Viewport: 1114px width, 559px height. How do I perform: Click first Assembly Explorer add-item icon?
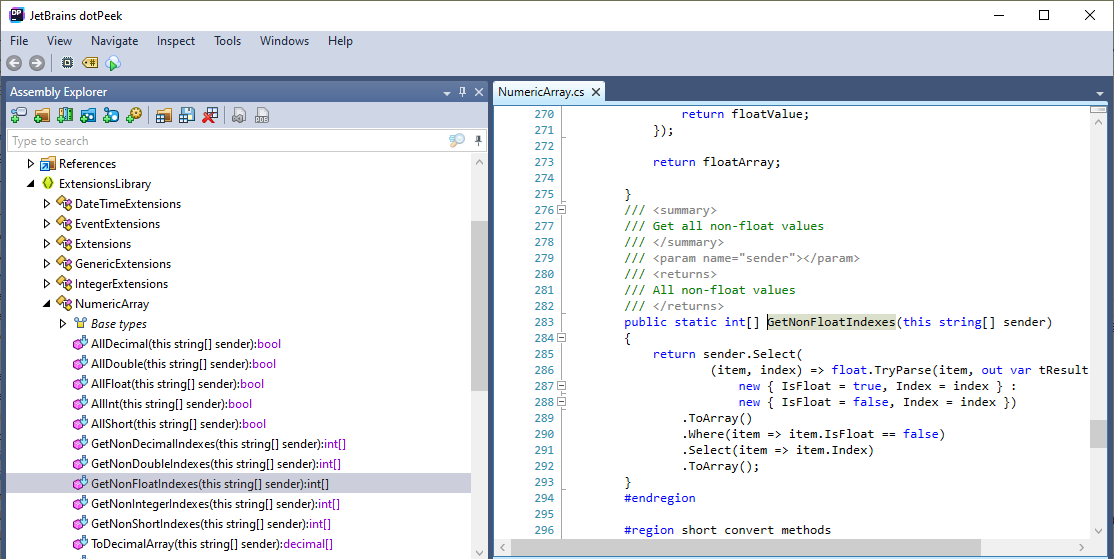pos(19,116)
